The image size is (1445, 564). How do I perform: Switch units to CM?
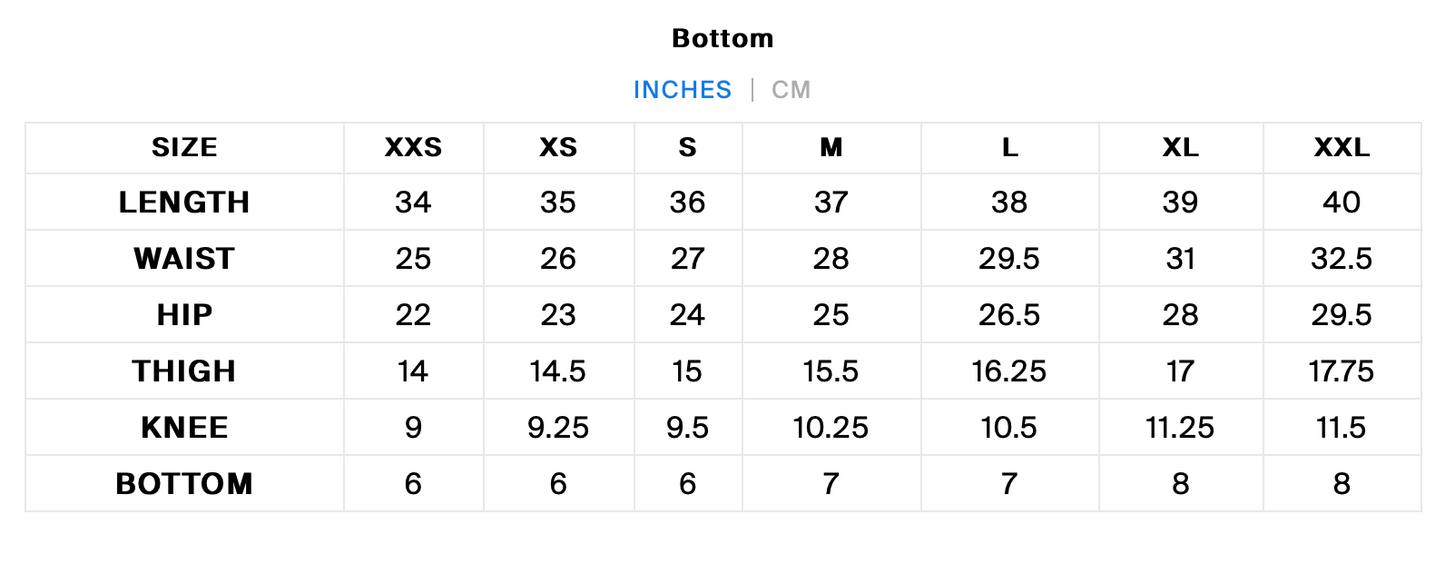point(790,90)
